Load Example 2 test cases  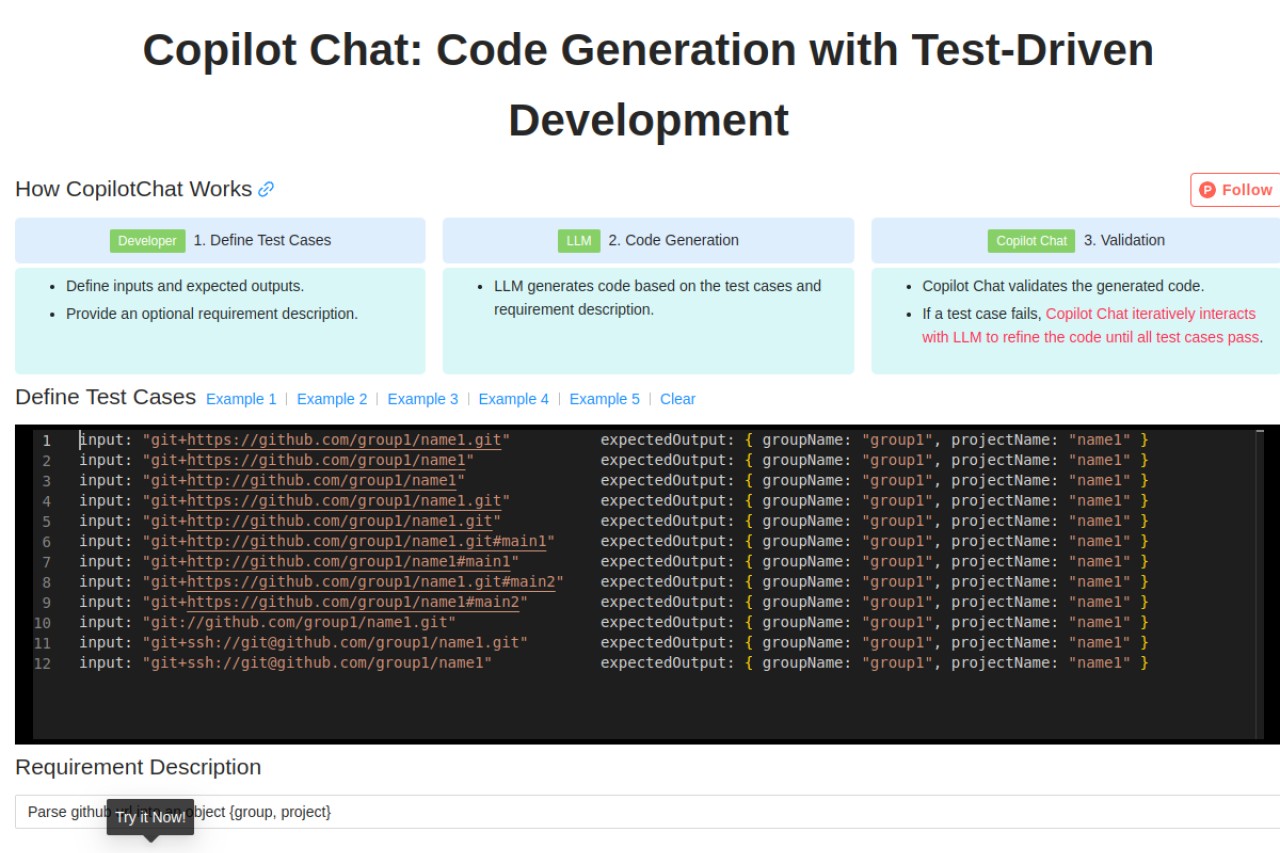pos(332,399)
